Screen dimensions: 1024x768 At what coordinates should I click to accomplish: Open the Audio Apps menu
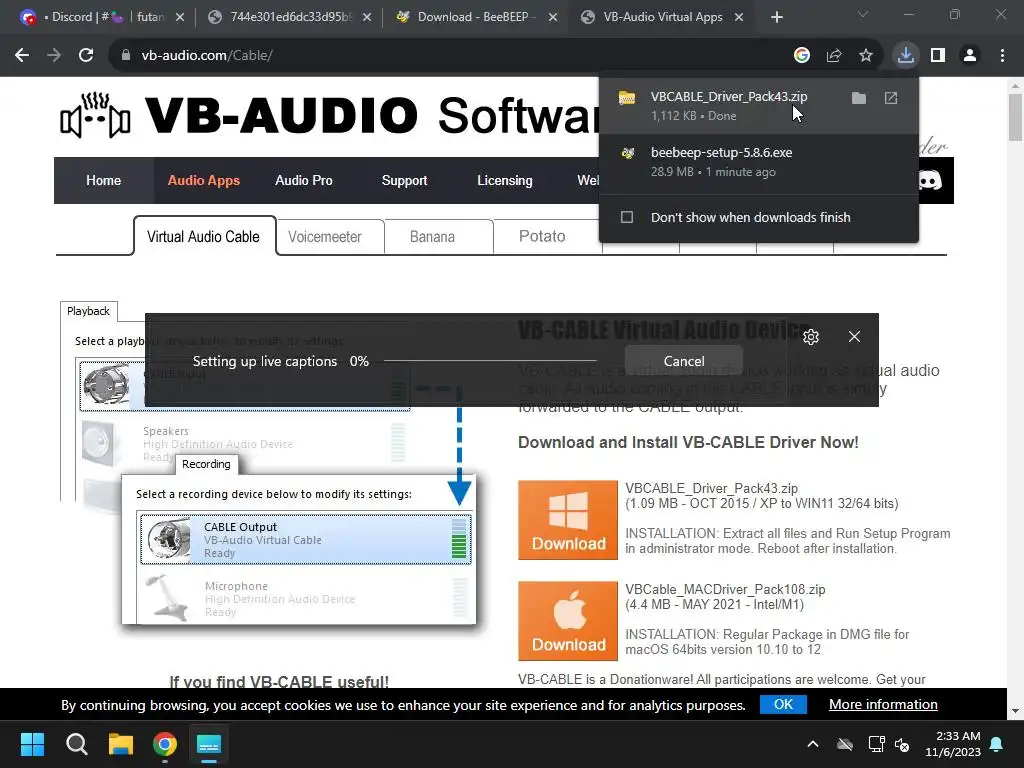coord(204,180)
